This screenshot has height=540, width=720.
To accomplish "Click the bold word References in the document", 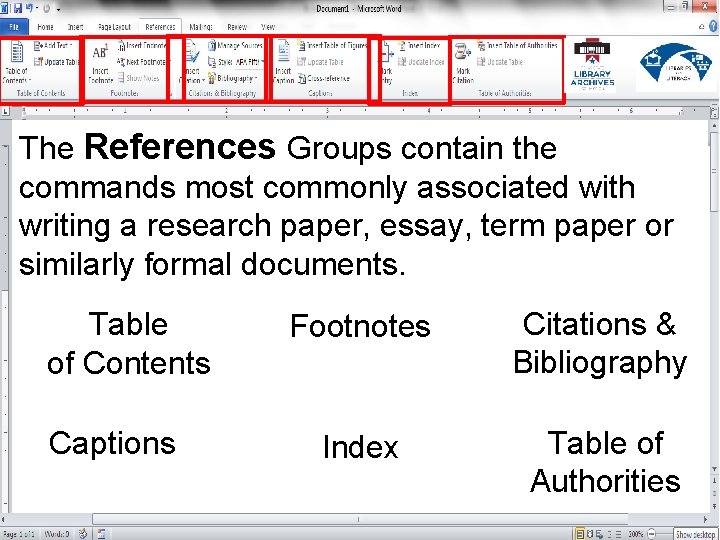I will [x=180, y=147].
